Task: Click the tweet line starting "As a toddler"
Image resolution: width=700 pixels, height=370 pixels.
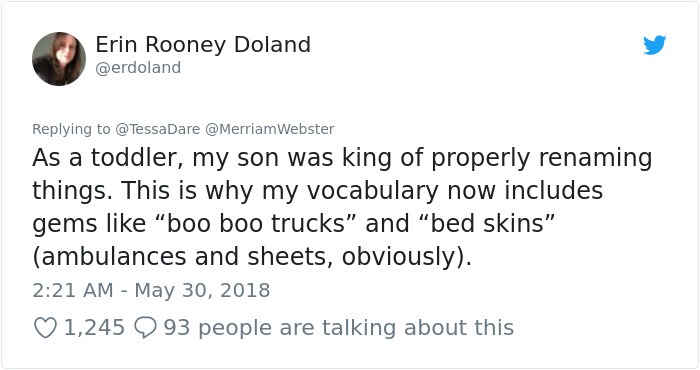Action: [342, 158]
